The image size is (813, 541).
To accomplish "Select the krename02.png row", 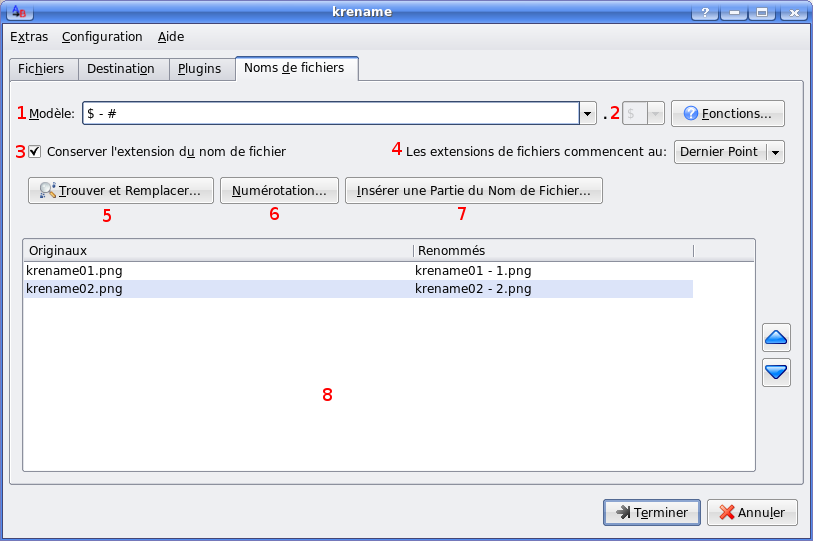I will point(359,289).
